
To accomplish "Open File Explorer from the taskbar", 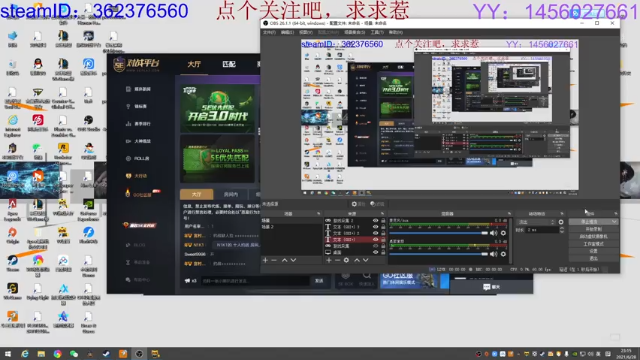I will [41, 354].
